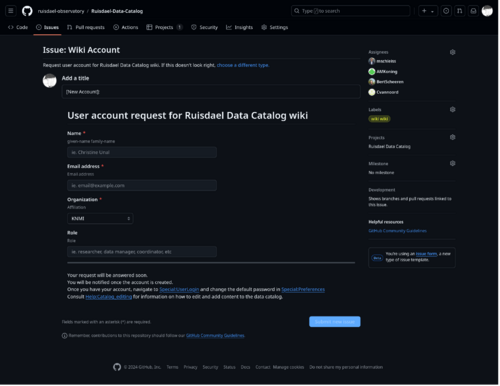This screenshot has height=386, width=500.
Task: Open the Special:UserLogin link
Action: tap(179, 289)
